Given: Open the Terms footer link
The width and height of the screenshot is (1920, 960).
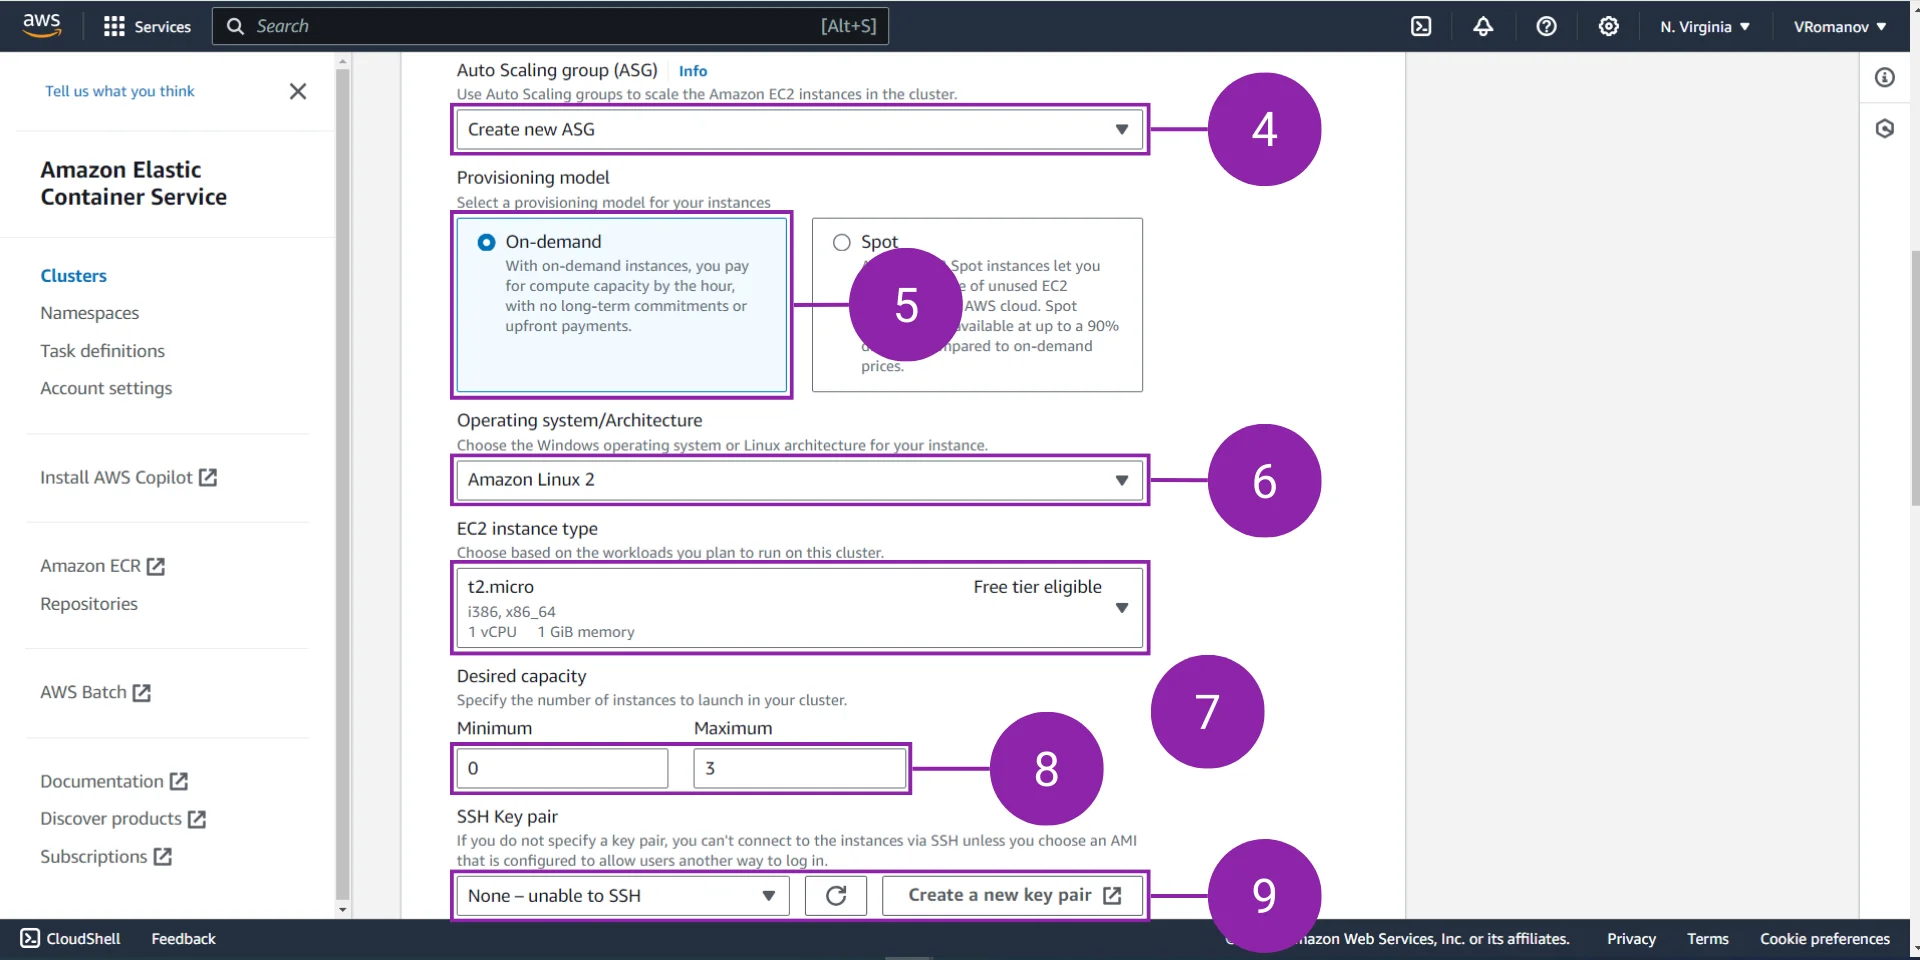Looking at the screenshot, I should click(1707, 938).
